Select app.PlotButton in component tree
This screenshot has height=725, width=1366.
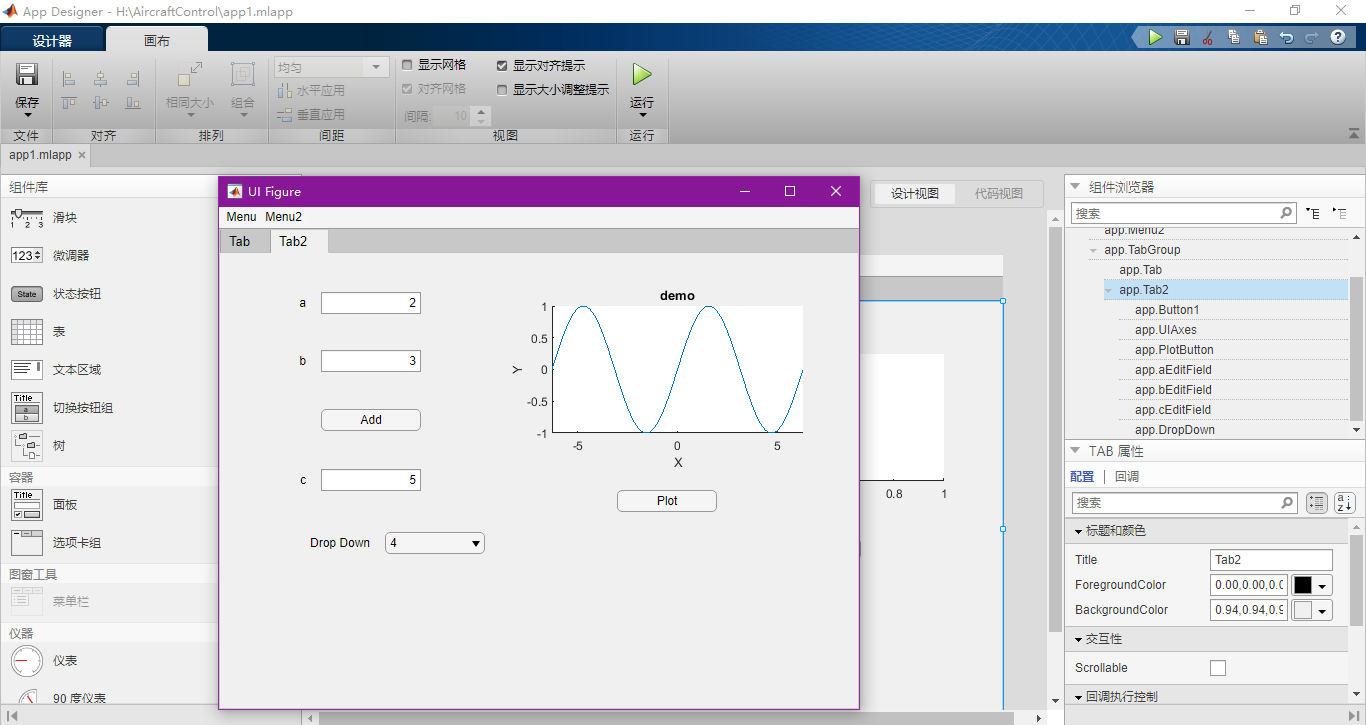click(x=1174, y=350)
